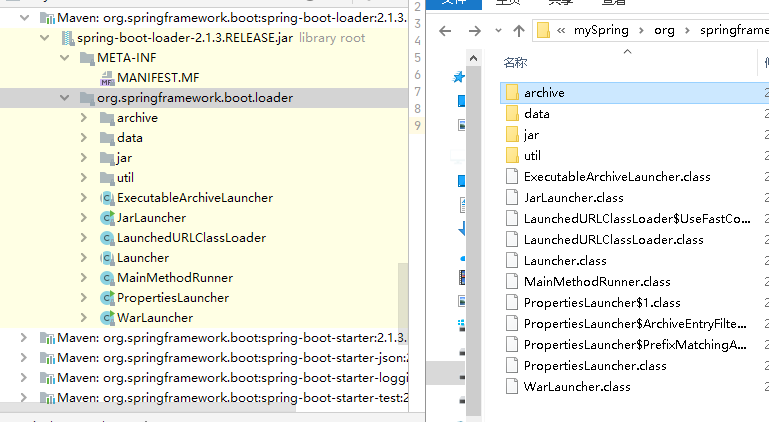The image size is (769, 422).
Task: Expand the PropertiesLauncher class node
Action: coord(83,298)
